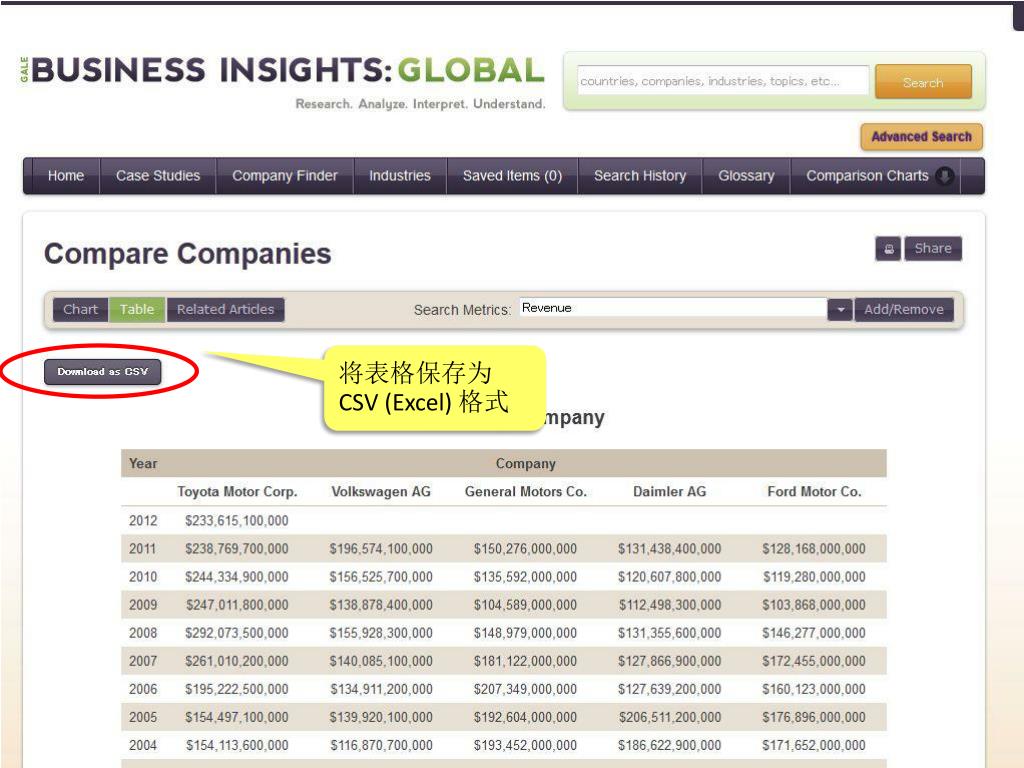
Task: Open Glossary menu item
Action: pos(746,176)
